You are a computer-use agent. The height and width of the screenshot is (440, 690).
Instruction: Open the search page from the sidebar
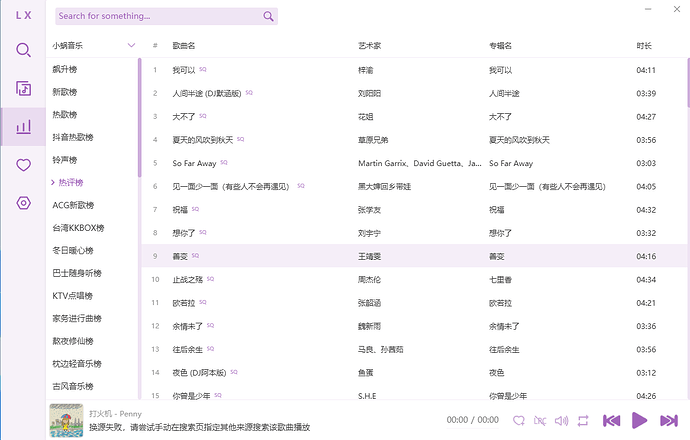[23, 50]
